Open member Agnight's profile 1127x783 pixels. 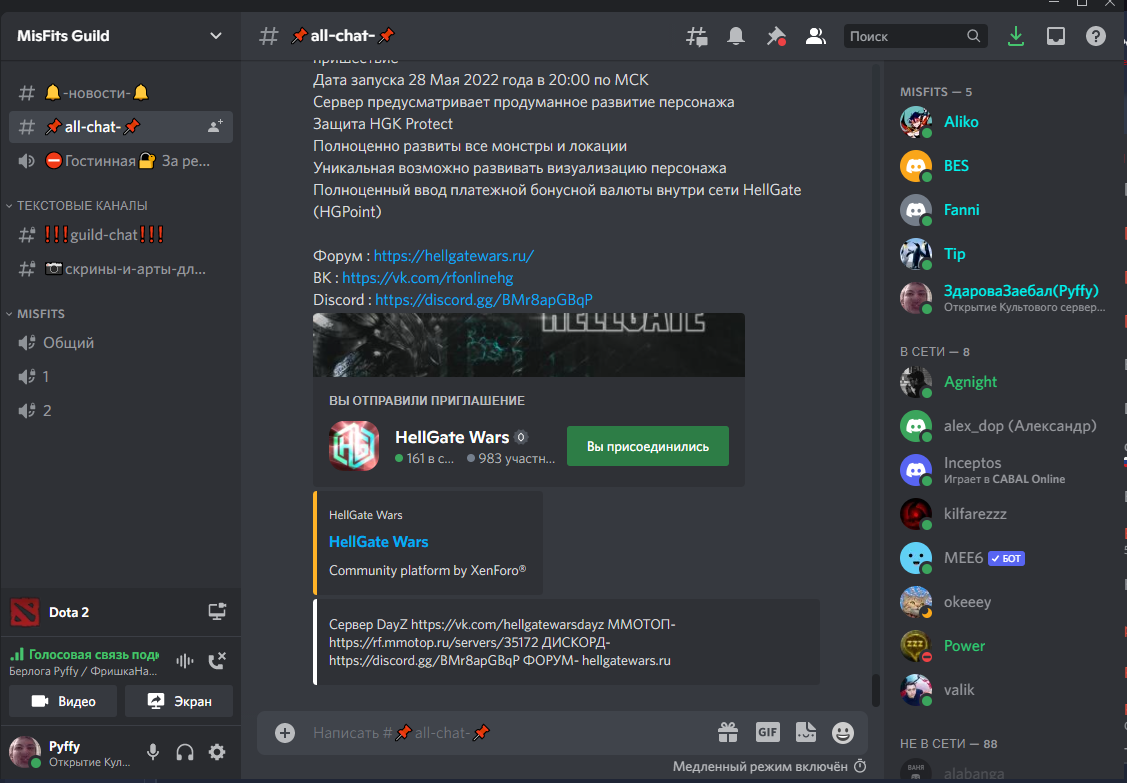pos(1003,382)
